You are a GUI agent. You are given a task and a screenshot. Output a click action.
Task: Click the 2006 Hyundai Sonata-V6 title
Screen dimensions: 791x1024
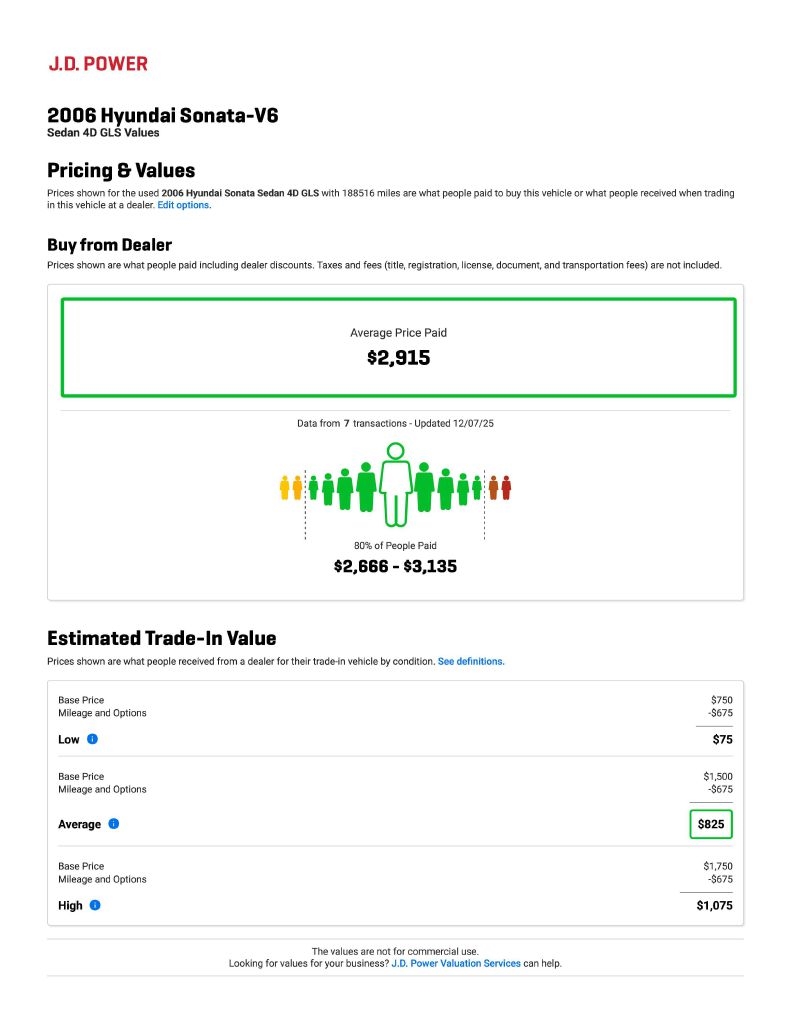163,116
